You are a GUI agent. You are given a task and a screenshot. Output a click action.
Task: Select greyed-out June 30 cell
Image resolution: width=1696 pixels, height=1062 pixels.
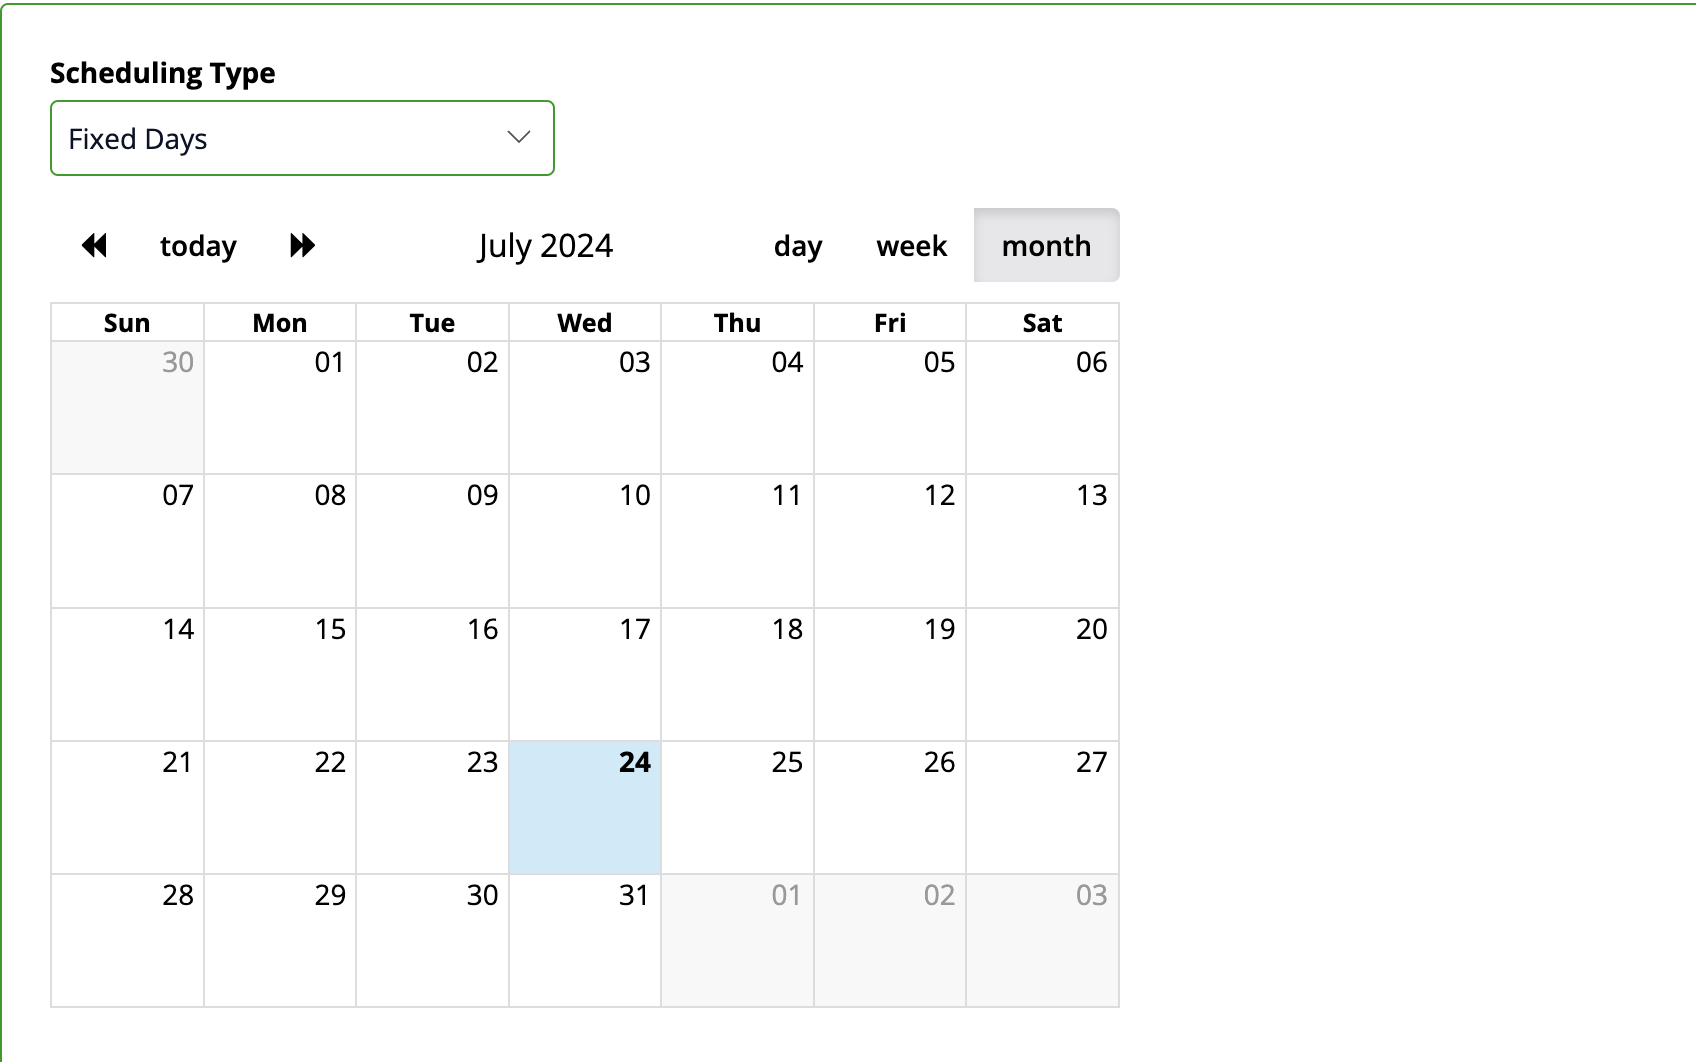click(128, 408)
